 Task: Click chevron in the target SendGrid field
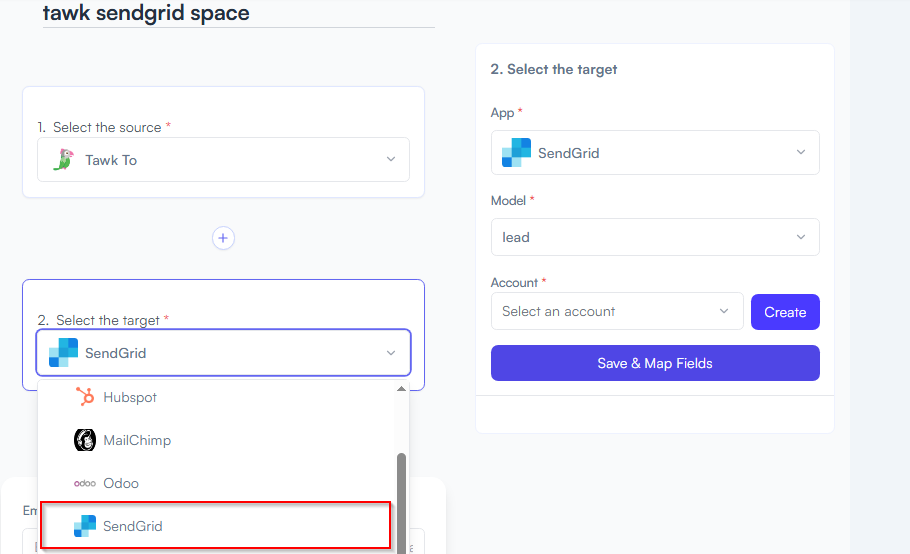point(391,353)
